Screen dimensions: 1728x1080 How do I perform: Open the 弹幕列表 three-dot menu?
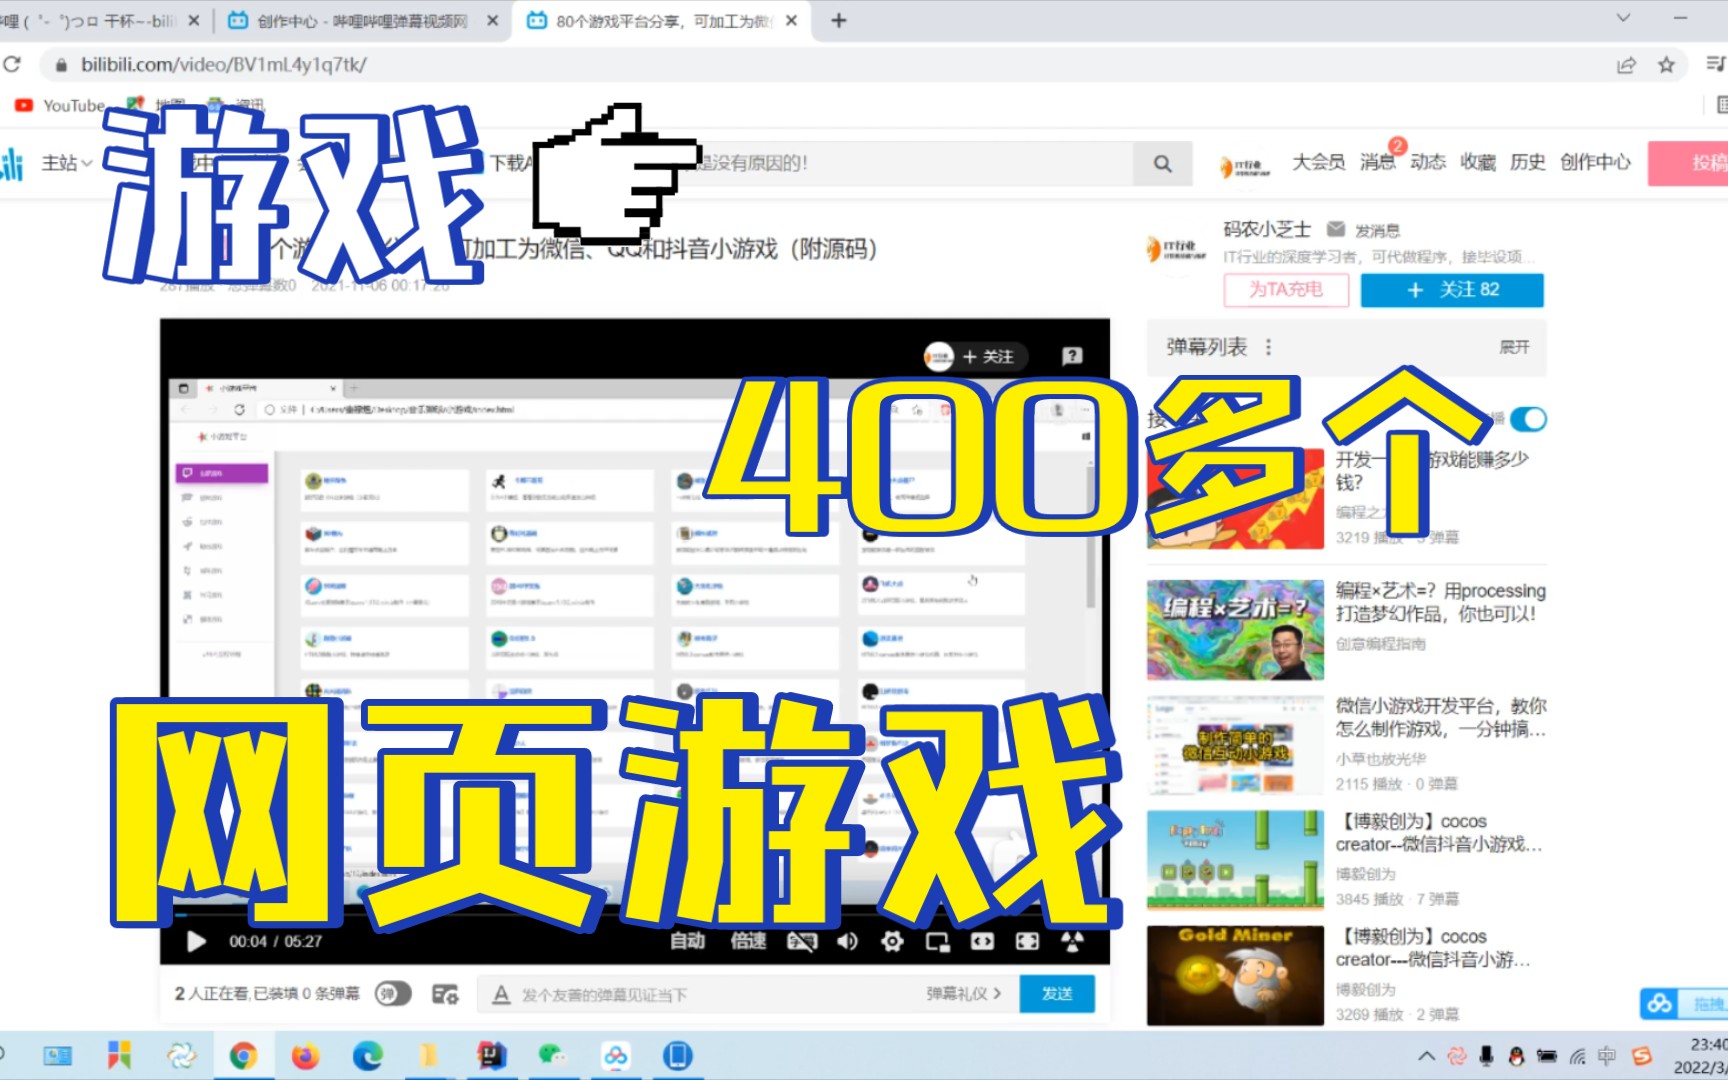[1268, 346]
